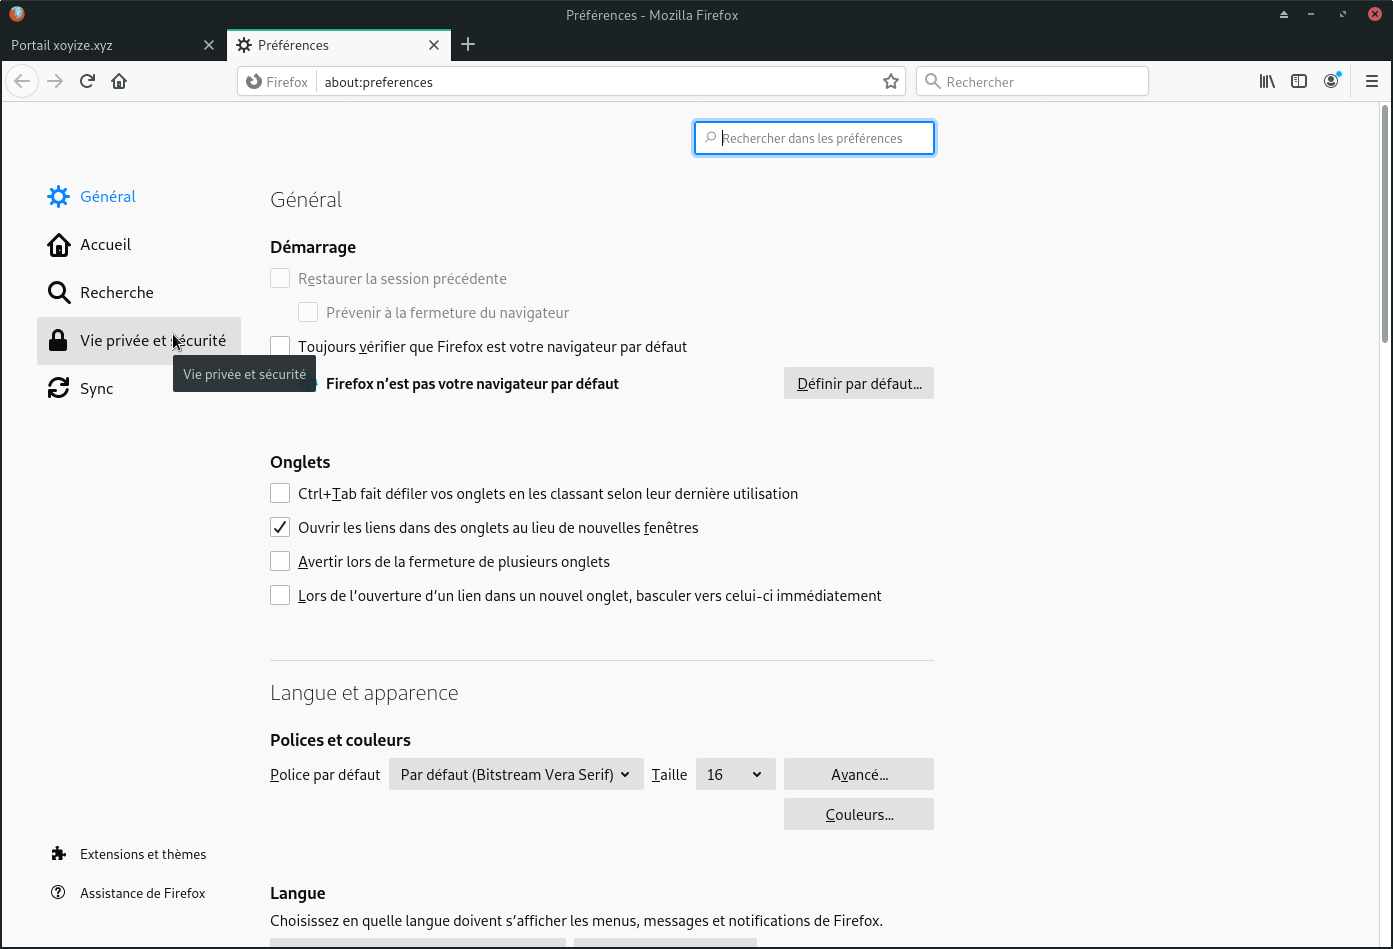Expand the default font dropdown

(515, 775)
